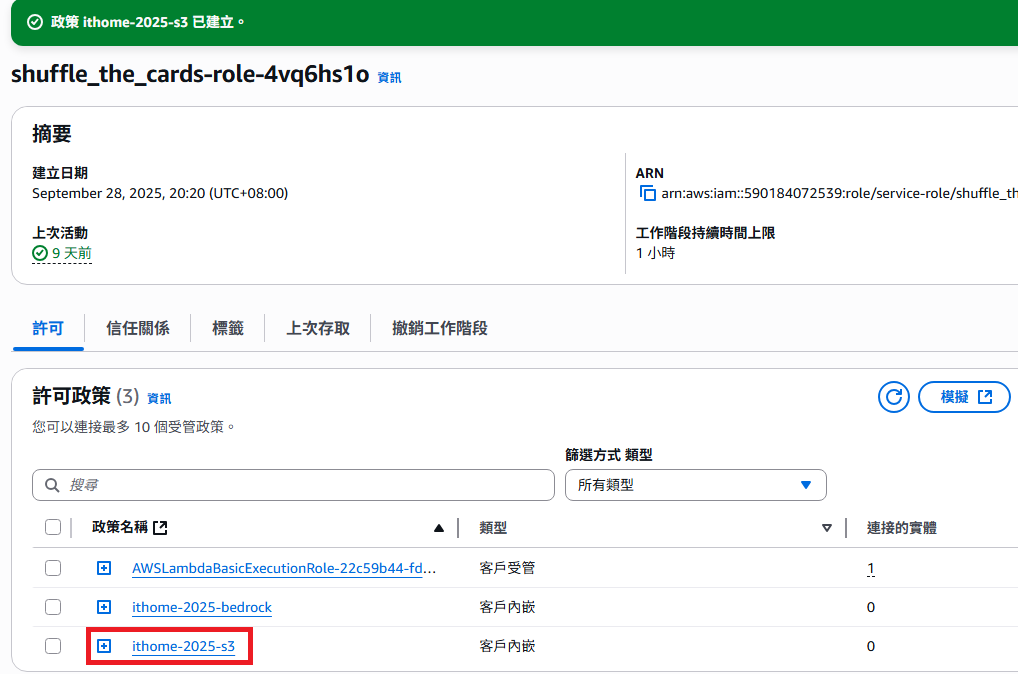Open the ithome-2025-s3 policy link
The width and height of the screenshot is (1018, 674).
pos(183,646)
